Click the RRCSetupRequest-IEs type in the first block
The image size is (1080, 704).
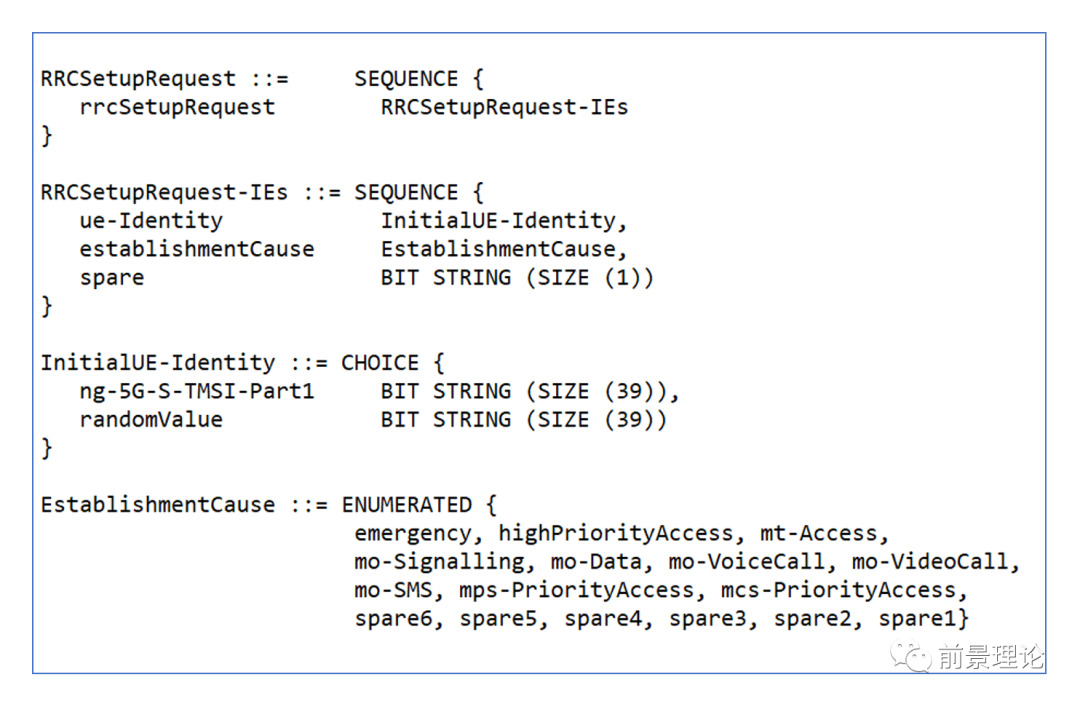tap(504, 107)
